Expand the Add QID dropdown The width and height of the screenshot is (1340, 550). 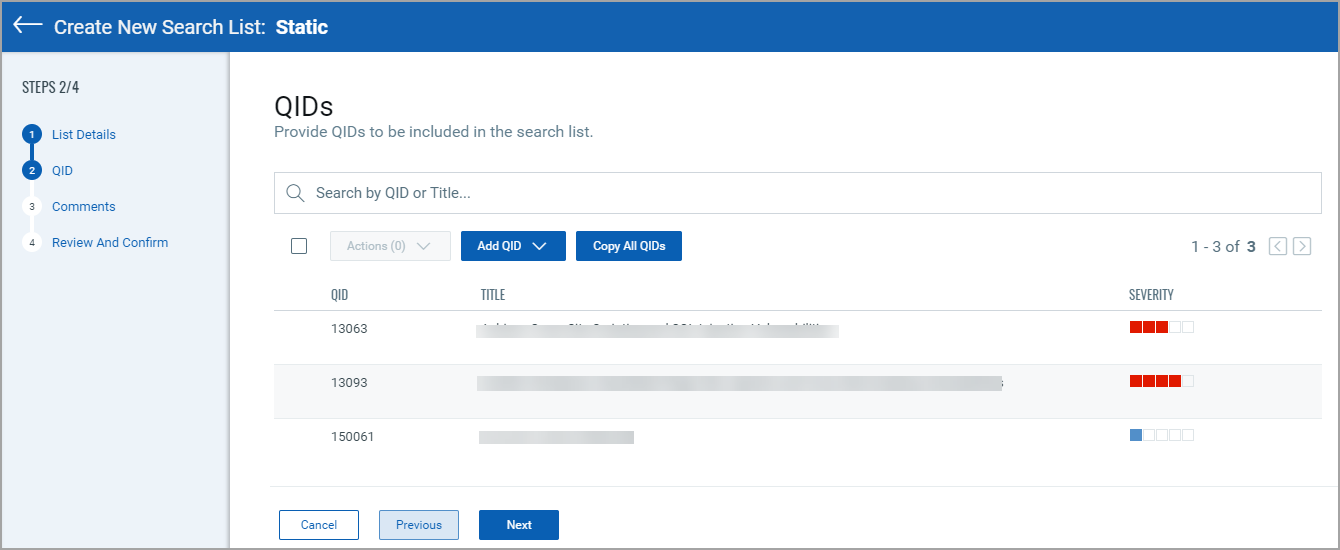click(513, 246)
